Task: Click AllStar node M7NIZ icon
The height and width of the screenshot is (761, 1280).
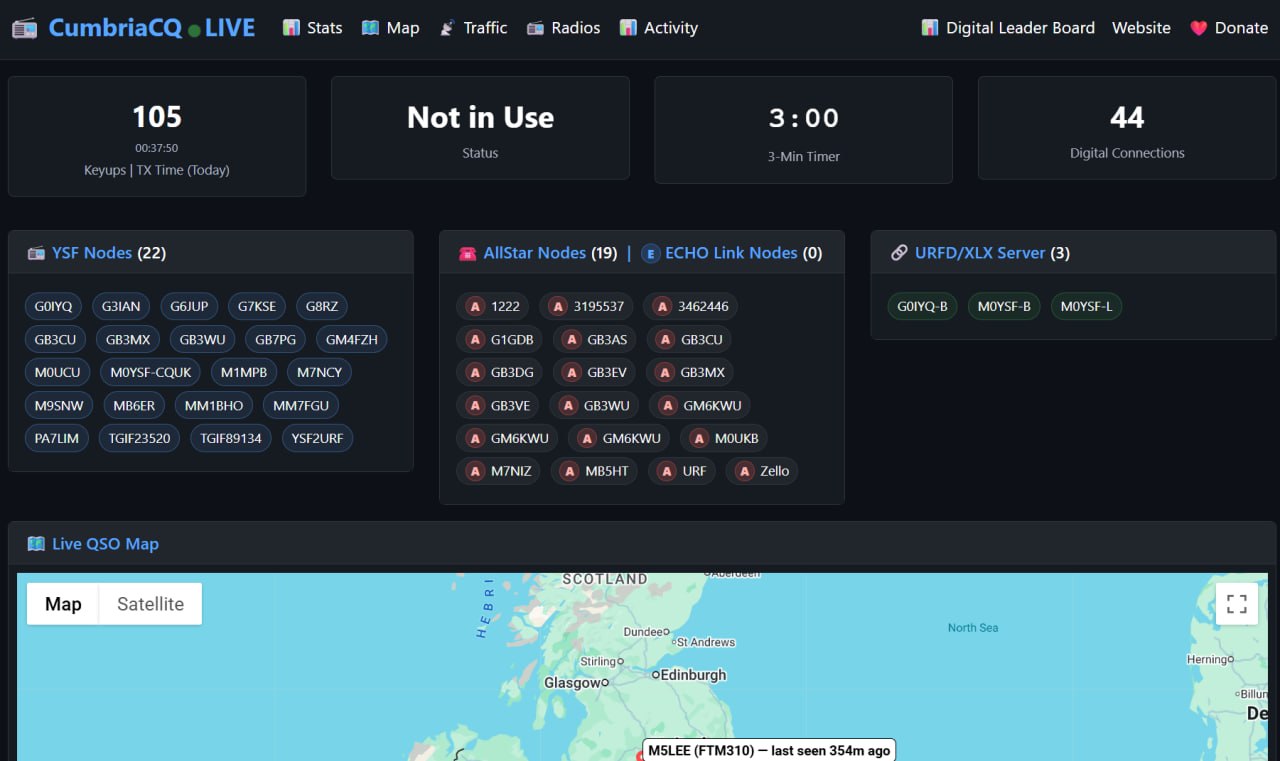Action: click(476, 471)
